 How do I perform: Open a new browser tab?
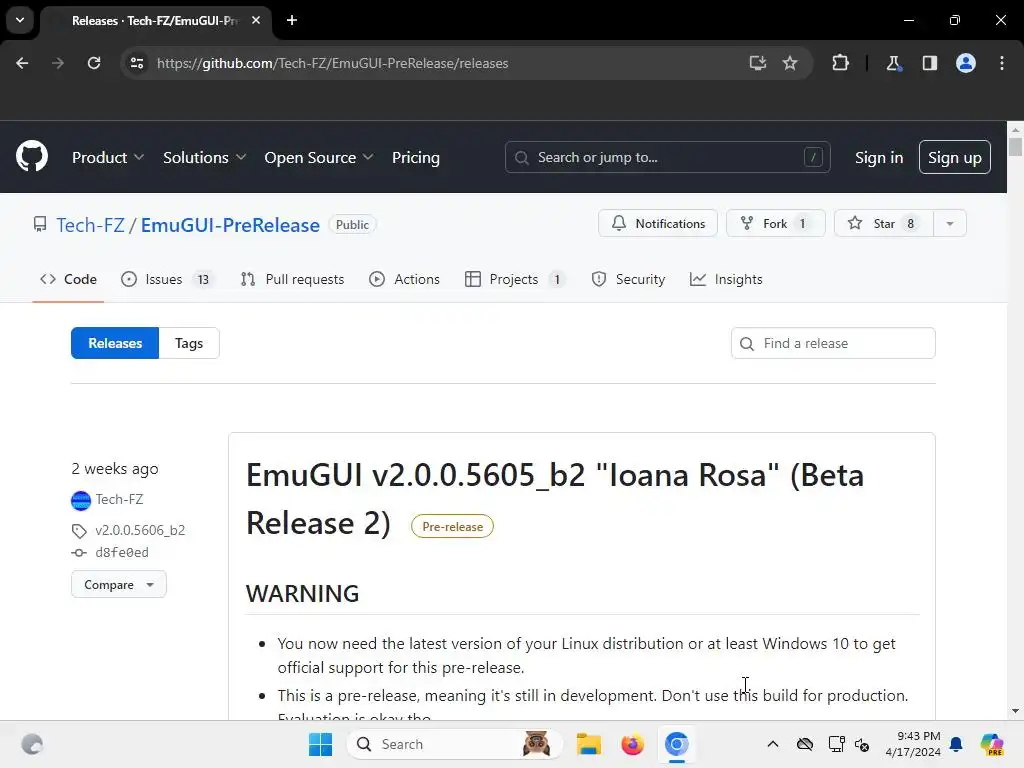click(292, 20)
